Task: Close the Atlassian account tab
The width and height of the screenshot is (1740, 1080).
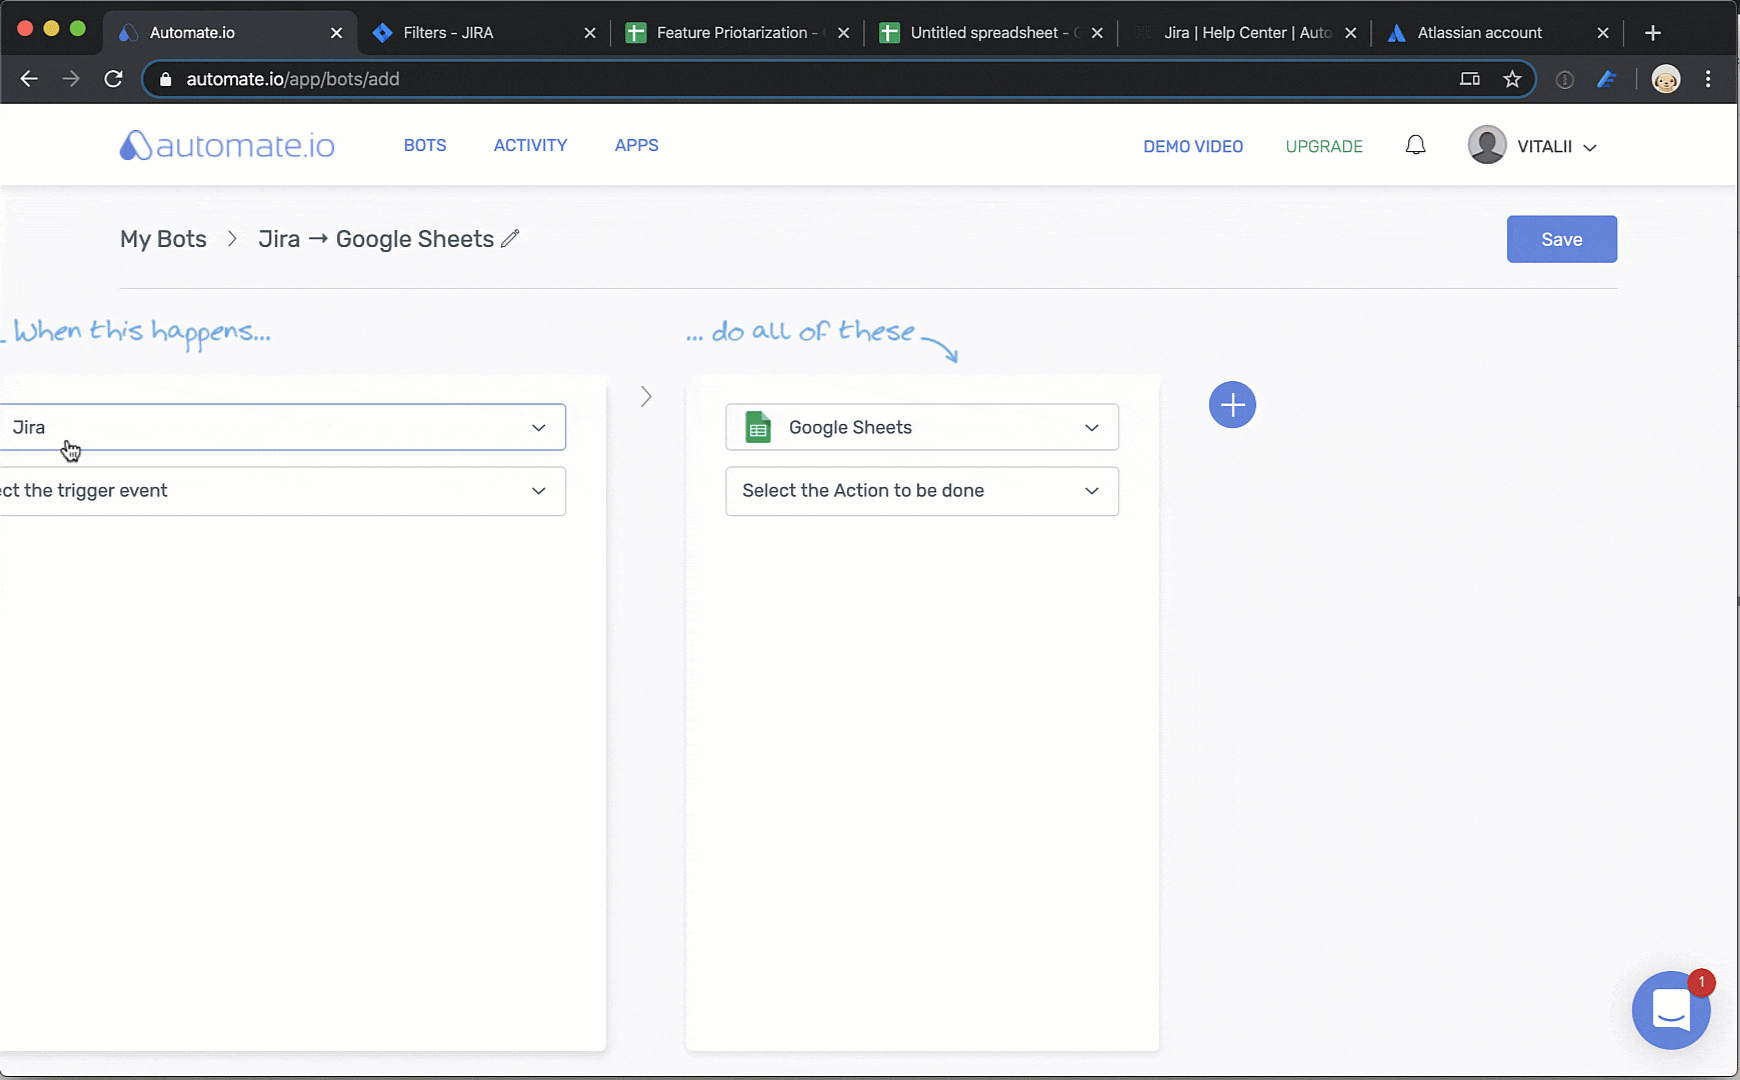Action: pyautogui.click(x=1603, y=33)
